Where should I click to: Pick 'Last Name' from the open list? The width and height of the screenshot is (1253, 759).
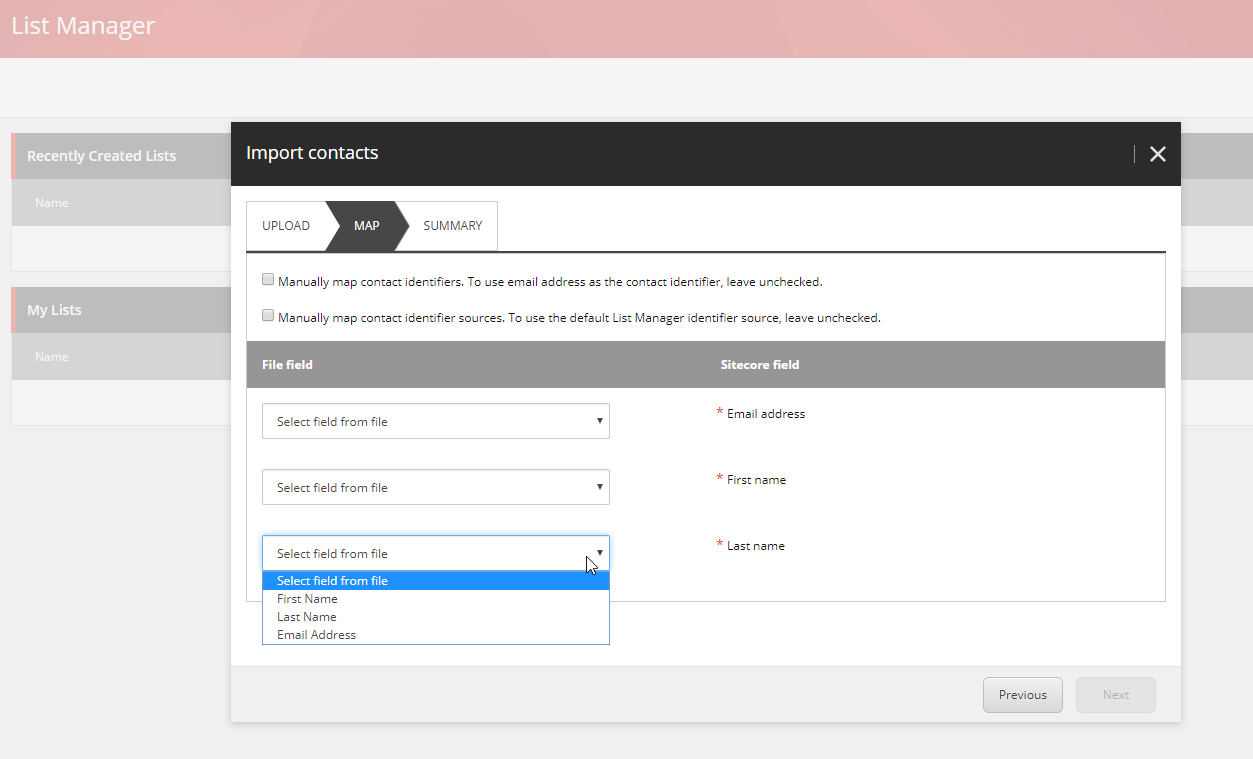[x=436, y=617]
